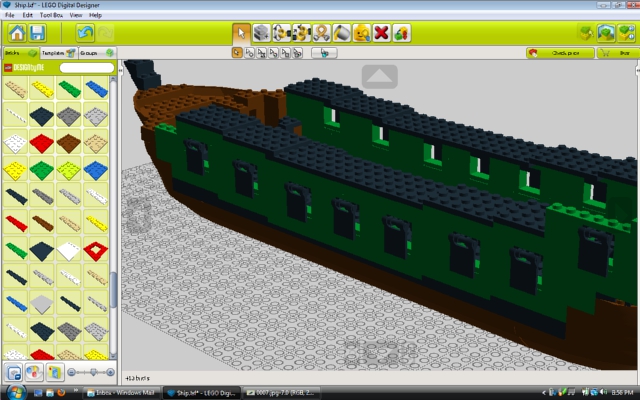Use the Hide tool minifigure head icon

pos(361,33)
